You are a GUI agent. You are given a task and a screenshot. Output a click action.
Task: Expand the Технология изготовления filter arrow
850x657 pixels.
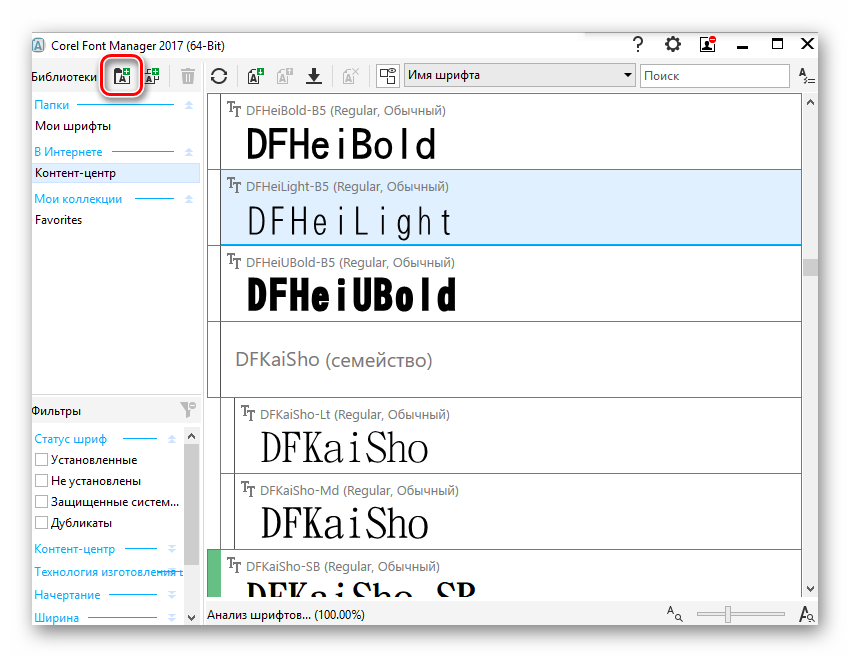[172, 572]
